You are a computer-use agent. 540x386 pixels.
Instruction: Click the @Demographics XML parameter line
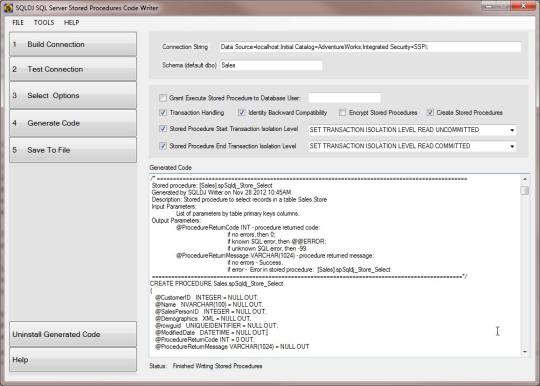pyautogui.click(x=203, y=319)
